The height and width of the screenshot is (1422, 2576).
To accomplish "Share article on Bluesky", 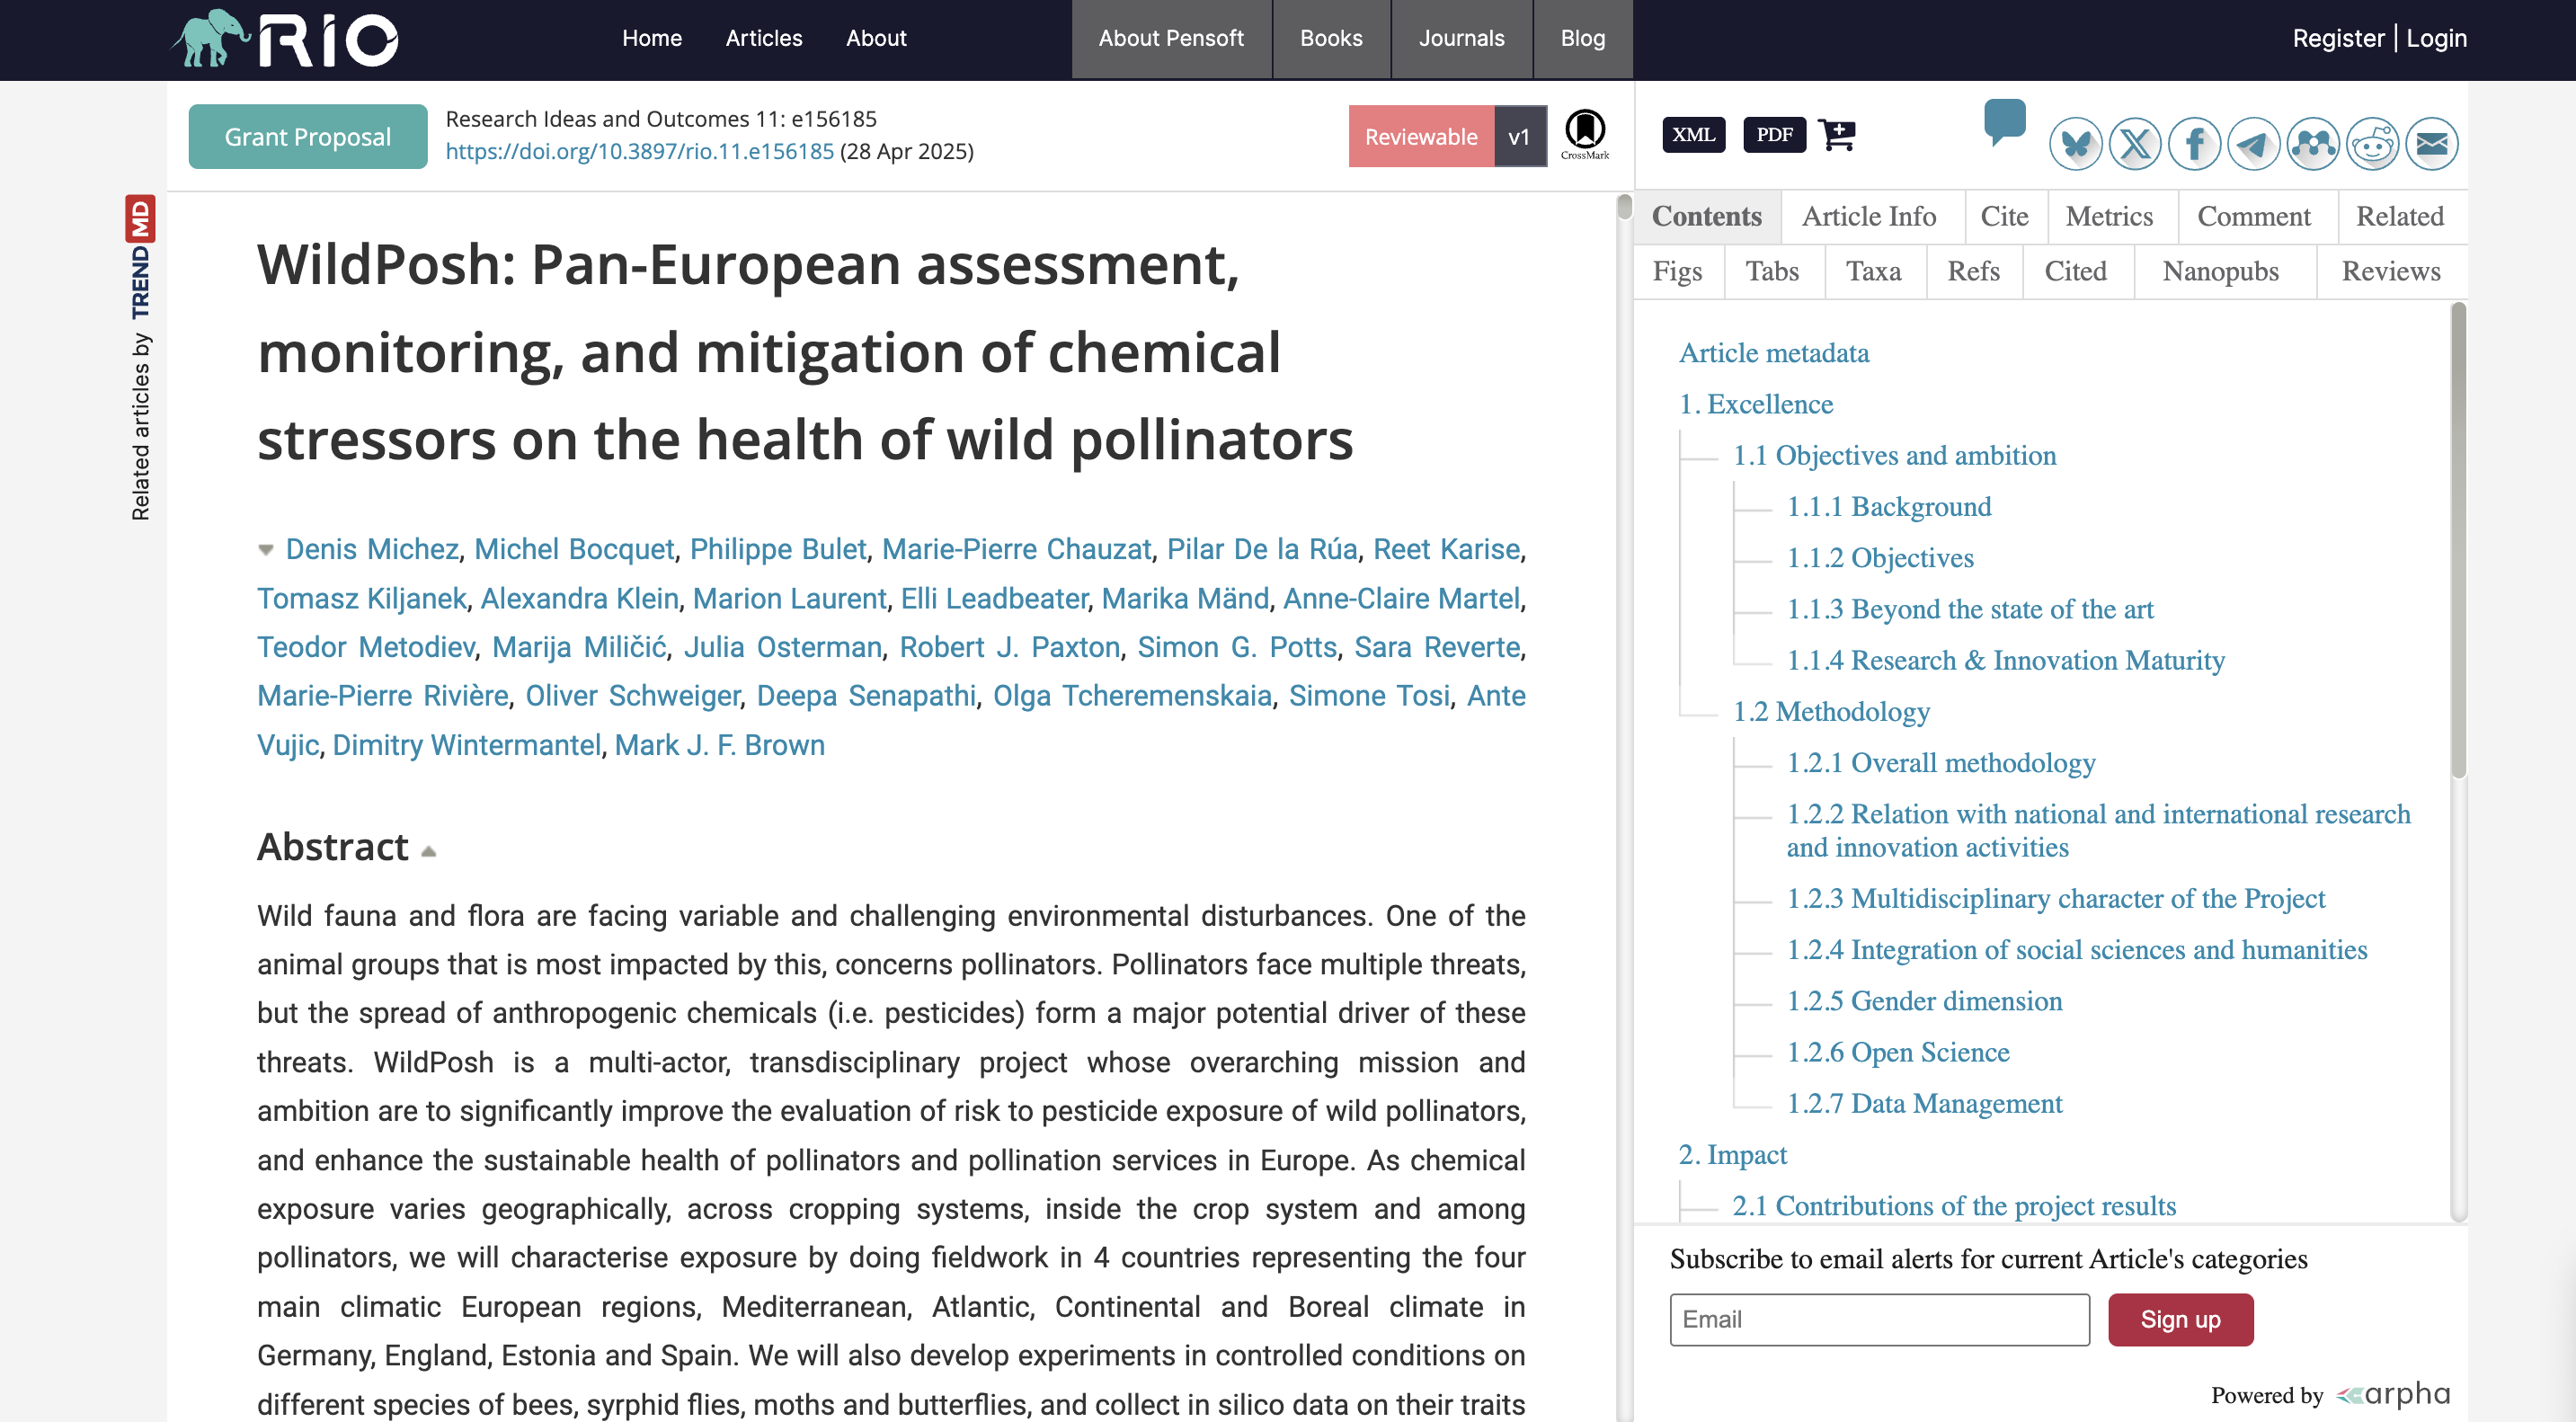I will 2075,145.
